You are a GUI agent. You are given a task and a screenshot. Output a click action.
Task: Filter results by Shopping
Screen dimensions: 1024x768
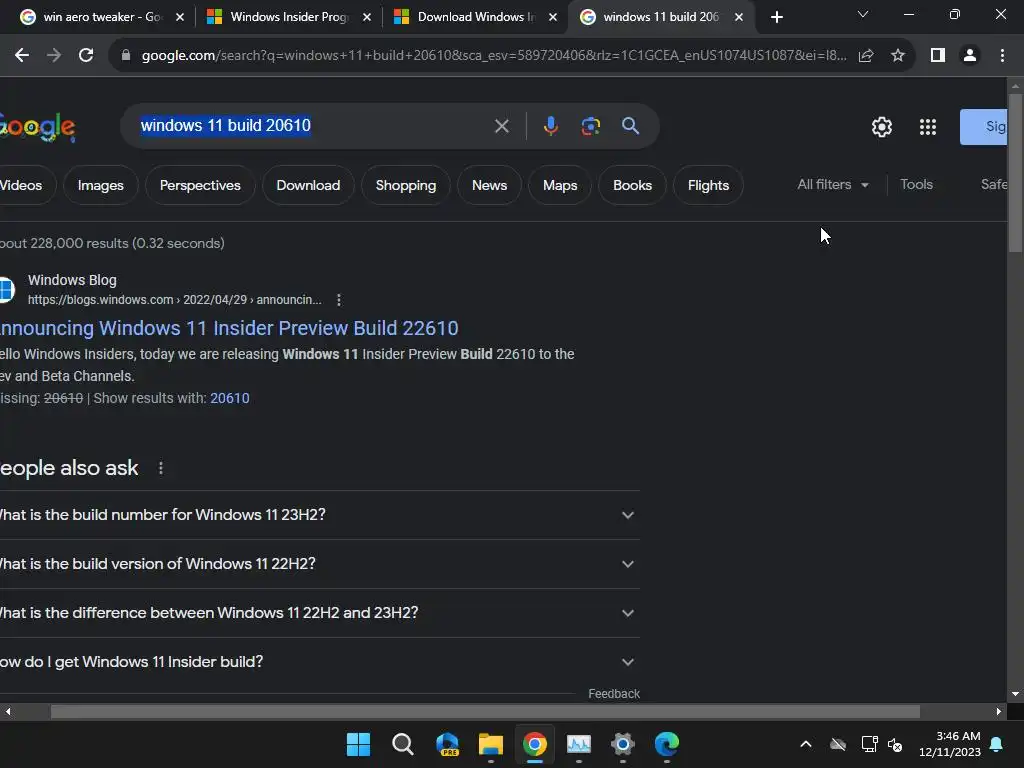406,185
